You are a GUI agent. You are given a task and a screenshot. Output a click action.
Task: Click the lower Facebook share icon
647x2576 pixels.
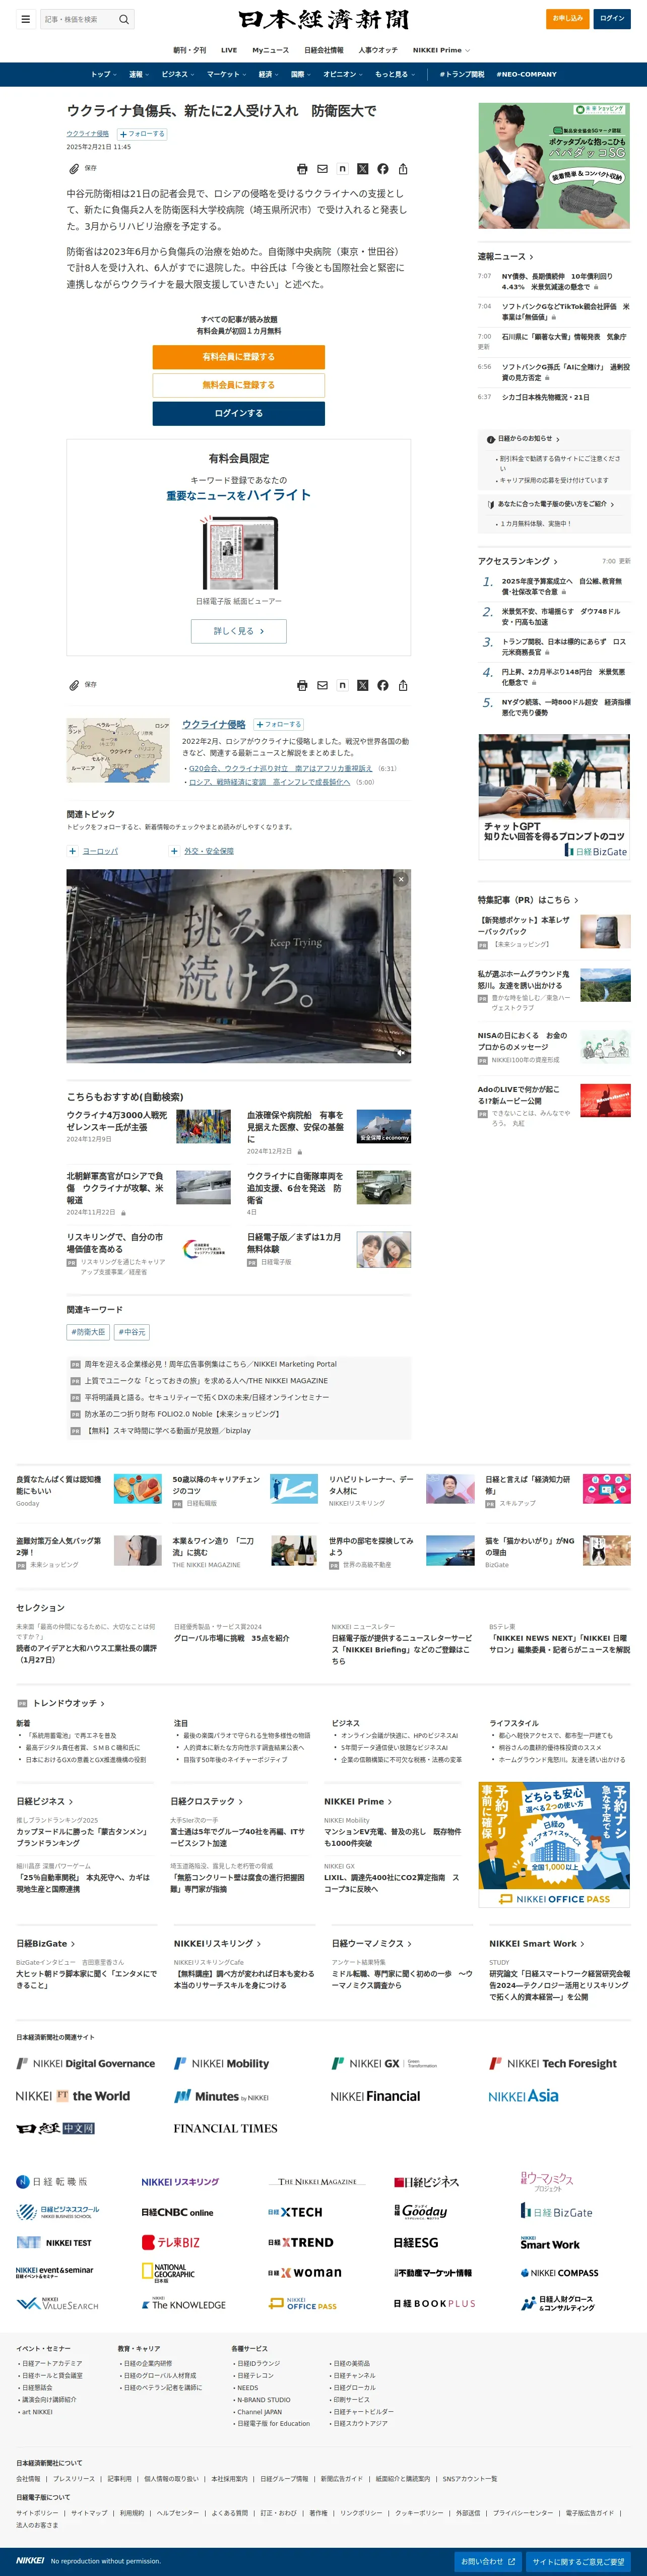(x=382, y=685)
